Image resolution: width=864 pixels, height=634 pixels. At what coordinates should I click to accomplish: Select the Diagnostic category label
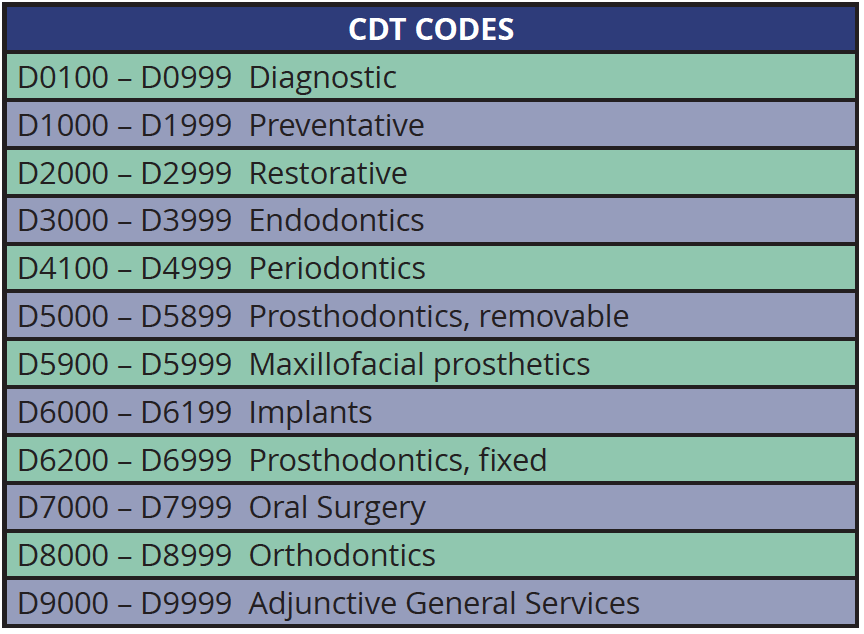[x=322, y=77]
